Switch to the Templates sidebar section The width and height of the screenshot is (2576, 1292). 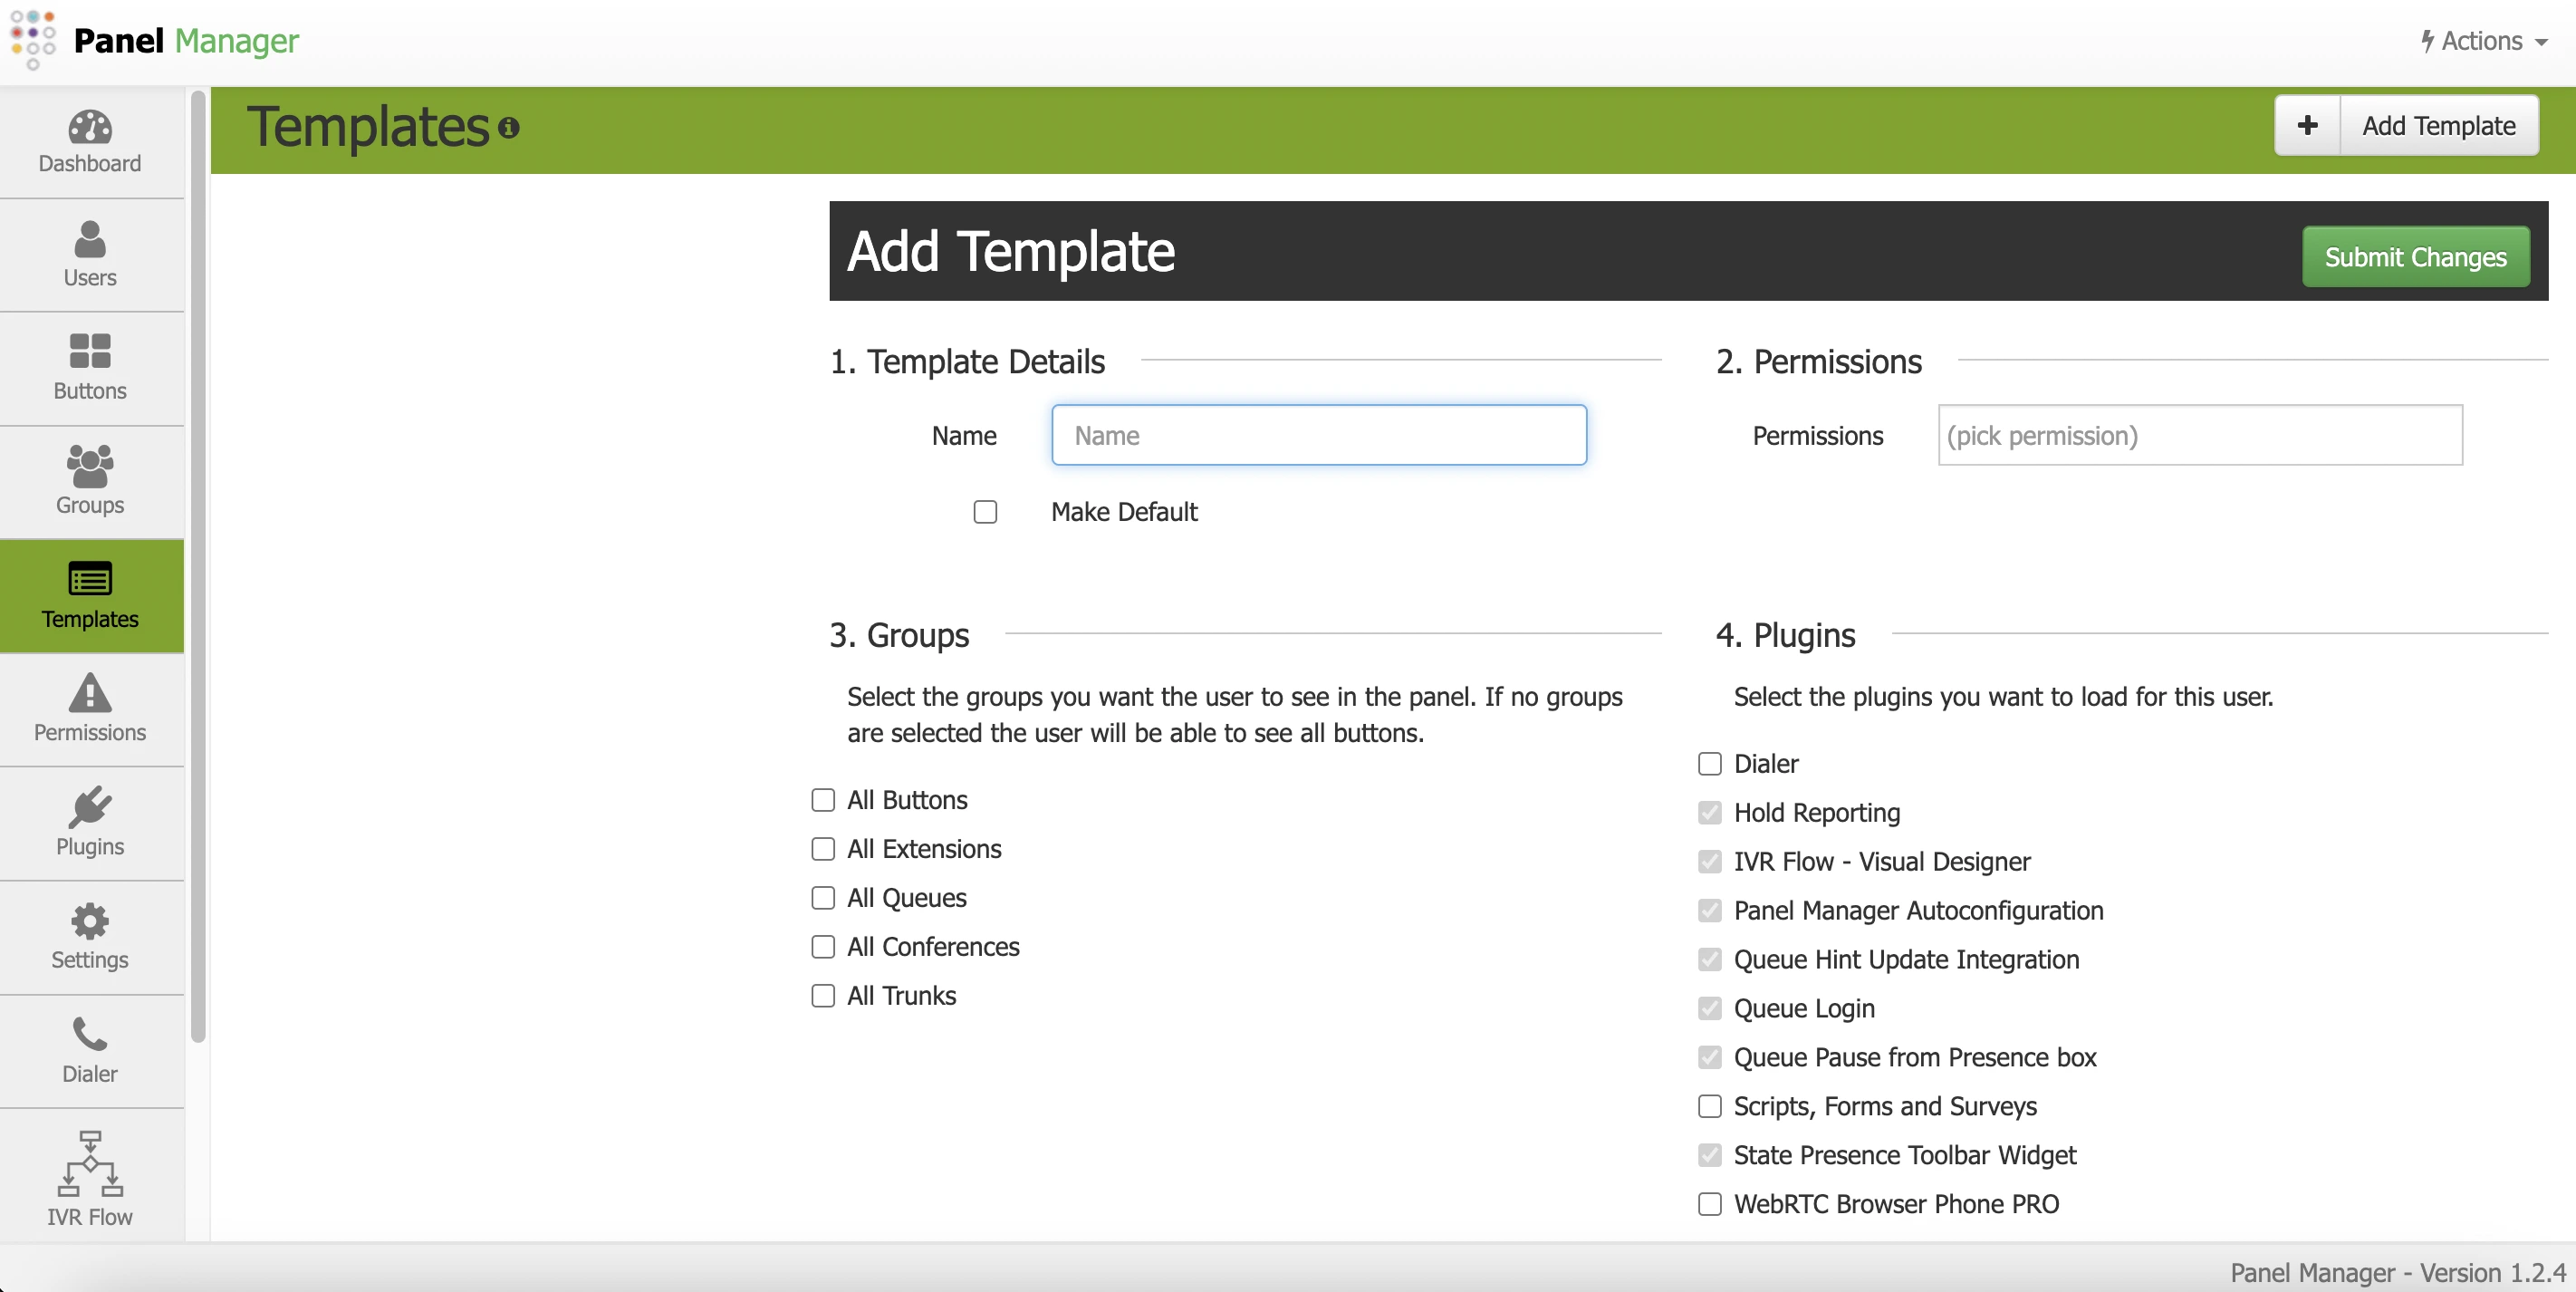[x=89, y=595]
